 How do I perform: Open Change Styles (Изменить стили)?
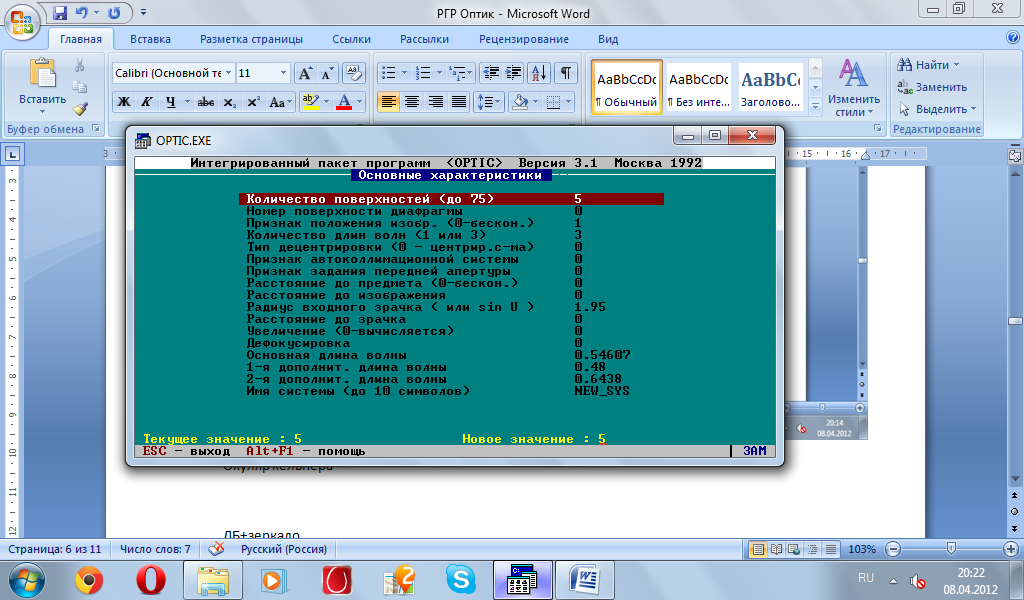click(x=854, y=87)
